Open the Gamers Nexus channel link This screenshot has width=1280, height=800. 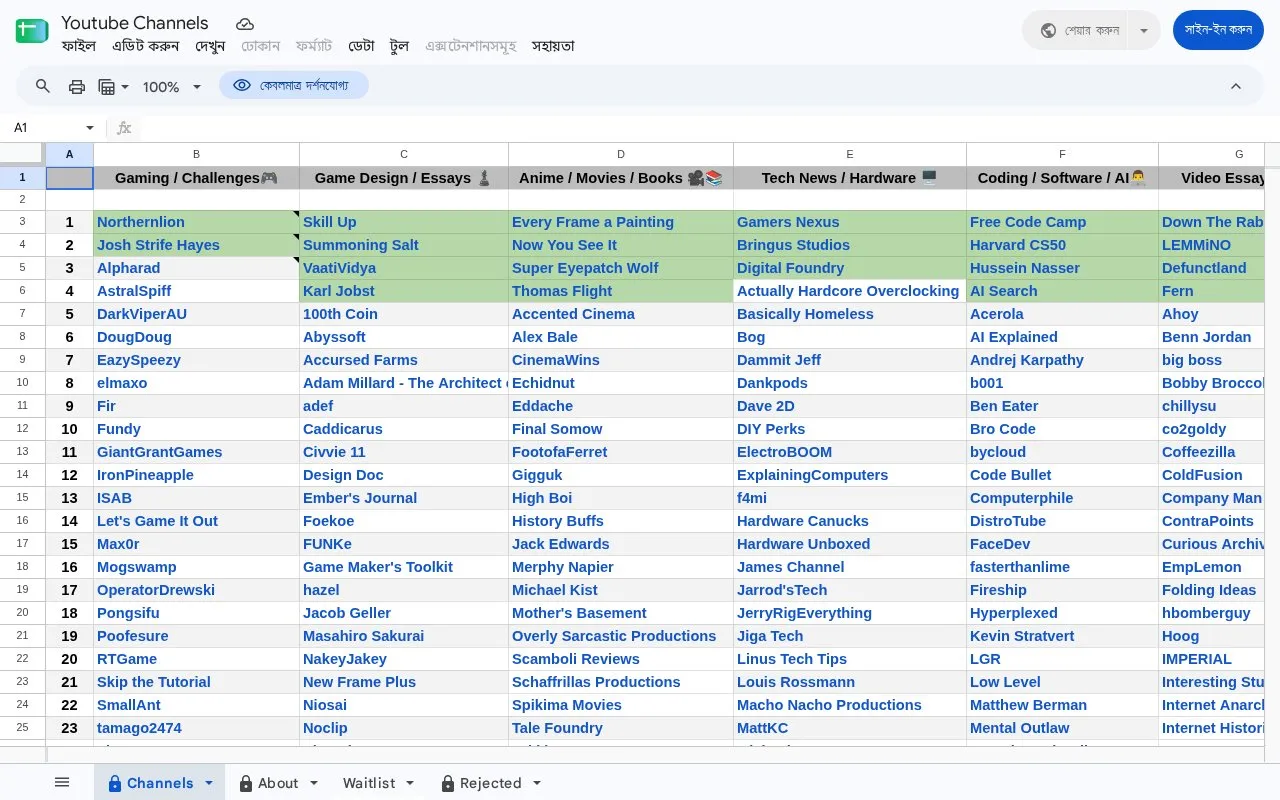coord(788,222)
